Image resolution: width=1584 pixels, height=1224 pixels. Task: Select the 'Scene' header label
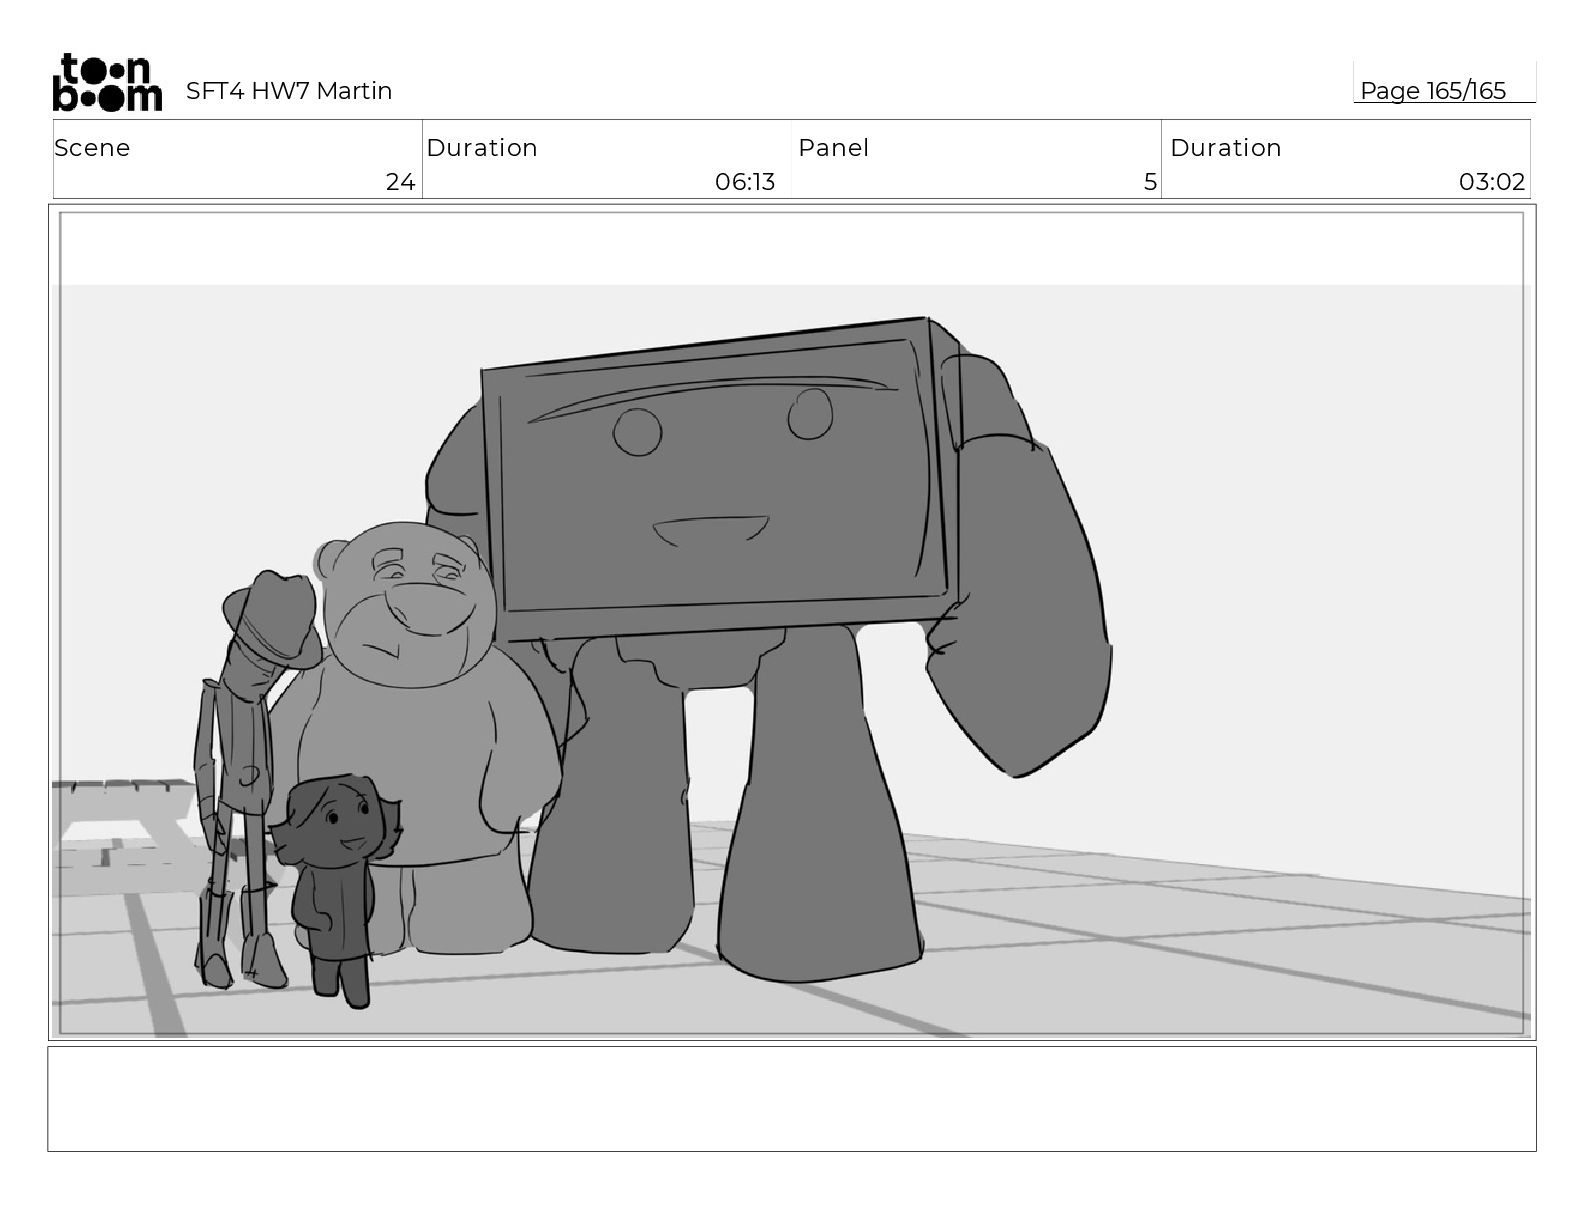(92, 148)
